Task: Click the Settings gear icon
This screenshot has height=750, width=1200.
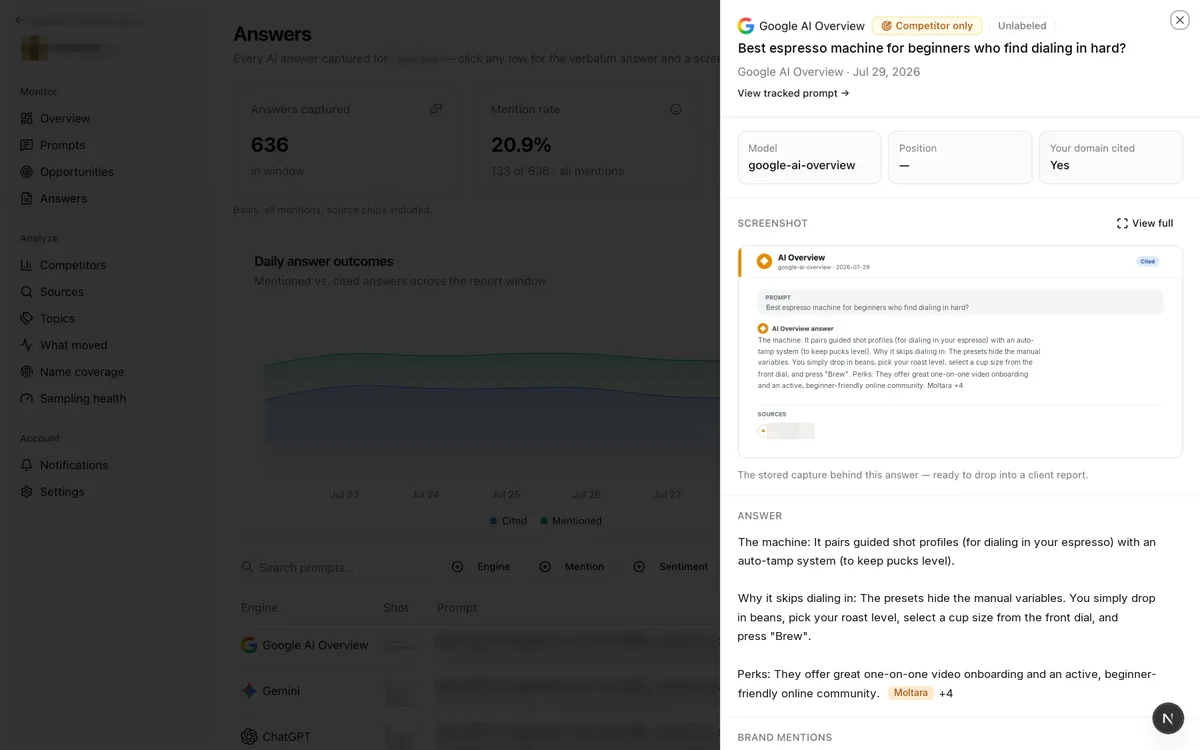Action: click(x=27, y=492)
